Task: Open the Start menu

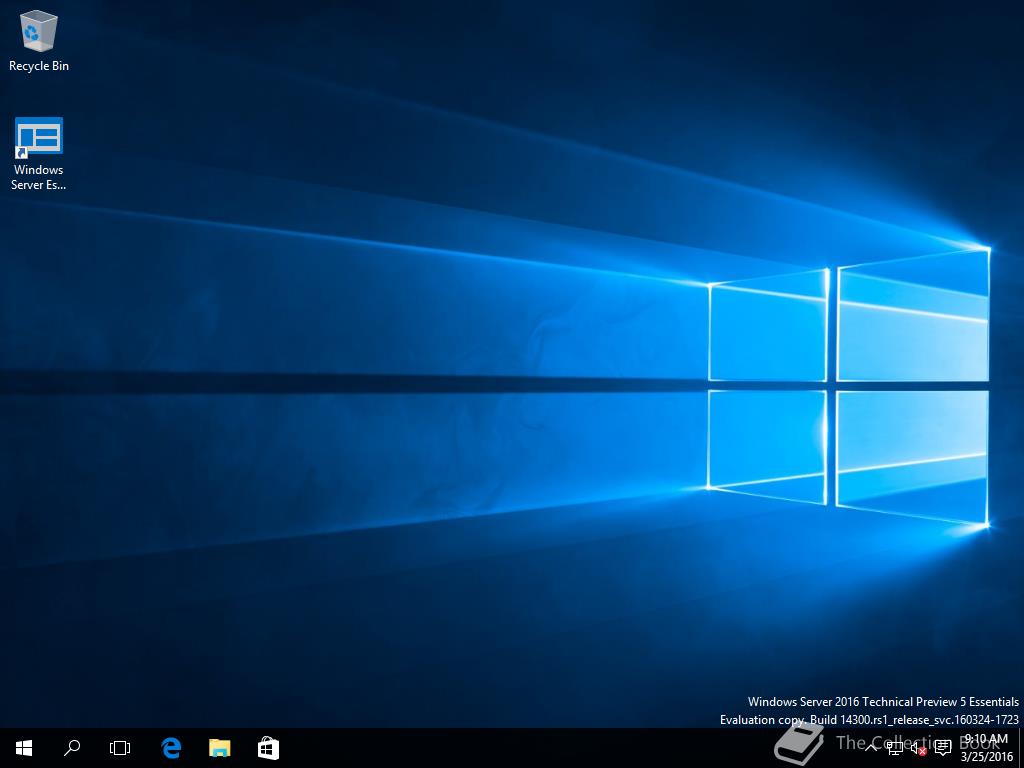Action: [x=24, y=748]
